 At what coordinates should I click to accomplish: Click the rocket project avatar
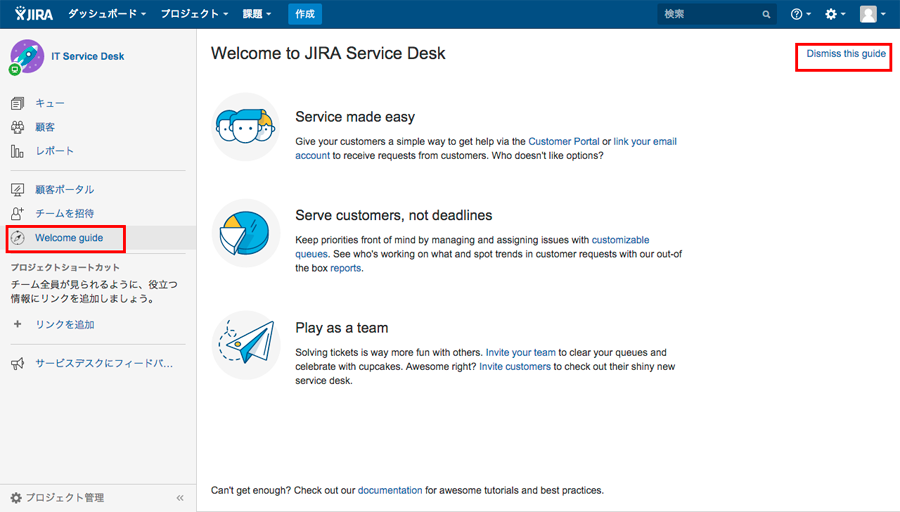[26, 57]
